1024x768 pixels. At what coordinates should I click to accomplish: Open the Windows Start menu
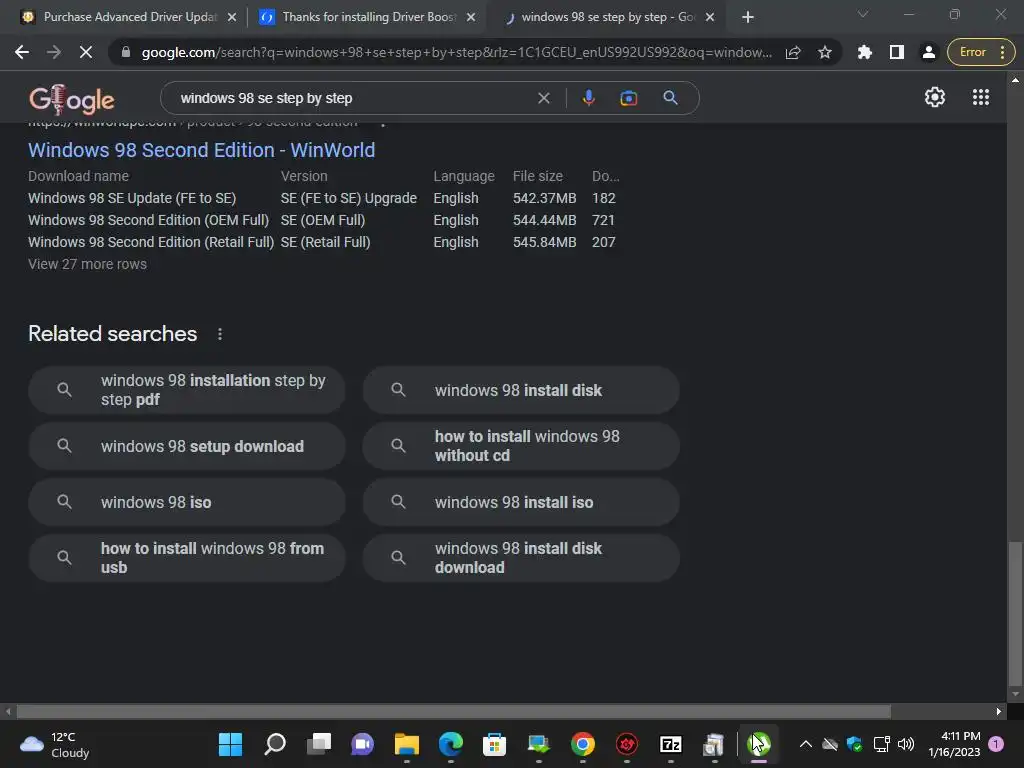click(x=230, y=744)
